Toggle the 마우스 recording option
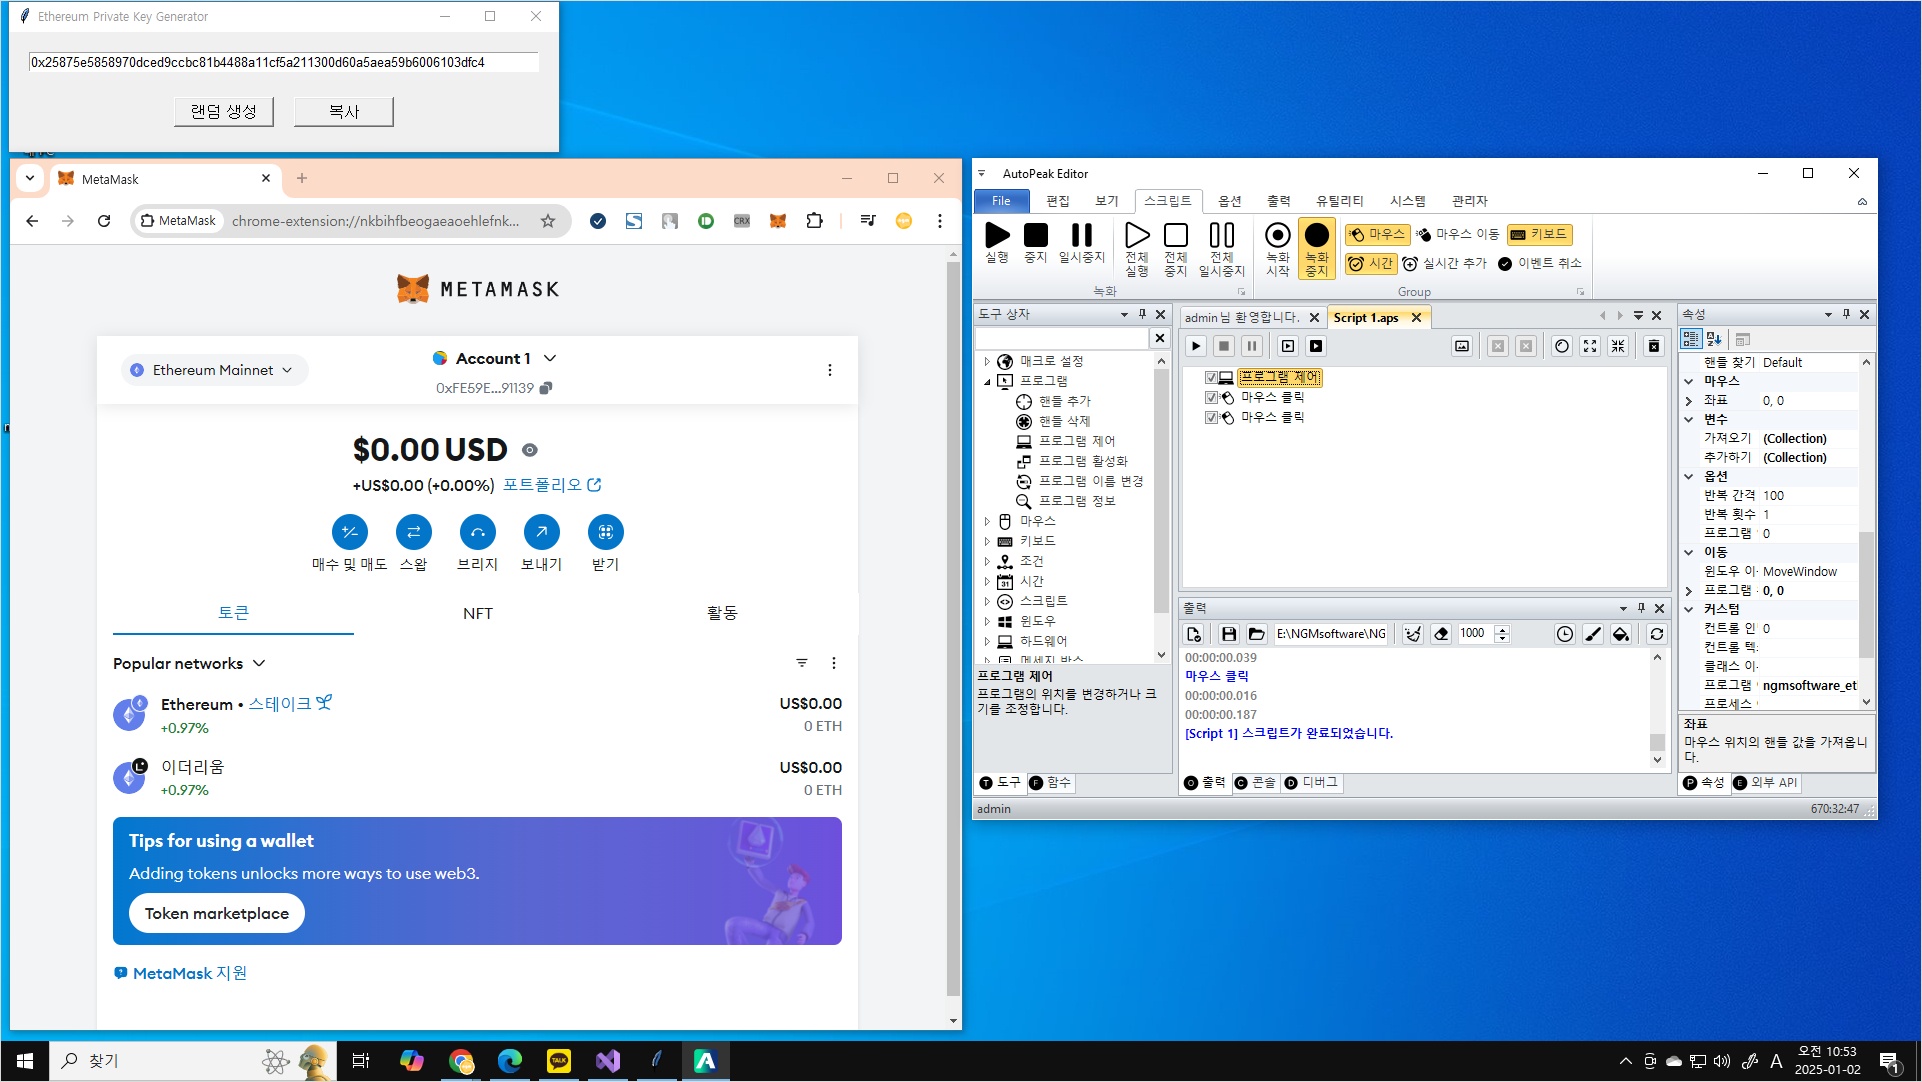The width and height of the screenshot is (1922, 1082). point(1377,234)
